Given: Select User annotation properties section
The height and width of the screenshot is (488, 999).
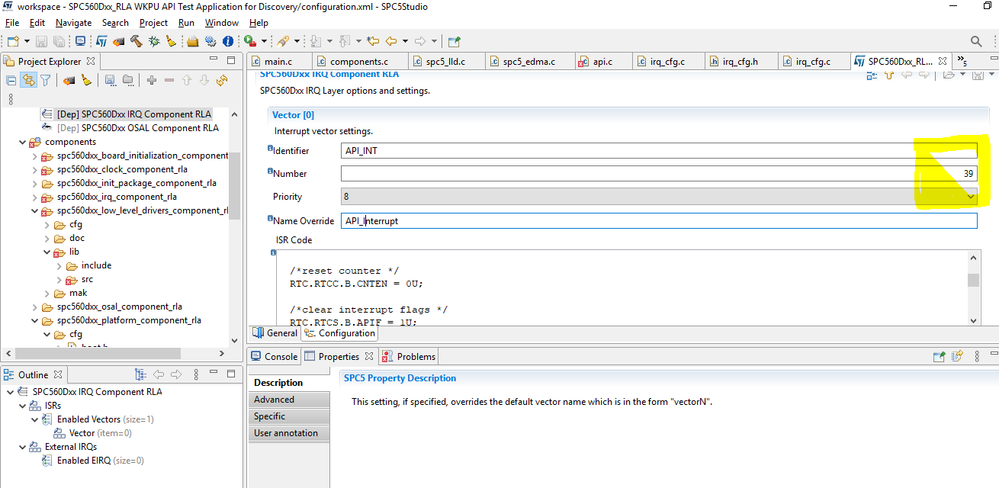Looking at the screenshot, I should coord(289,433).
